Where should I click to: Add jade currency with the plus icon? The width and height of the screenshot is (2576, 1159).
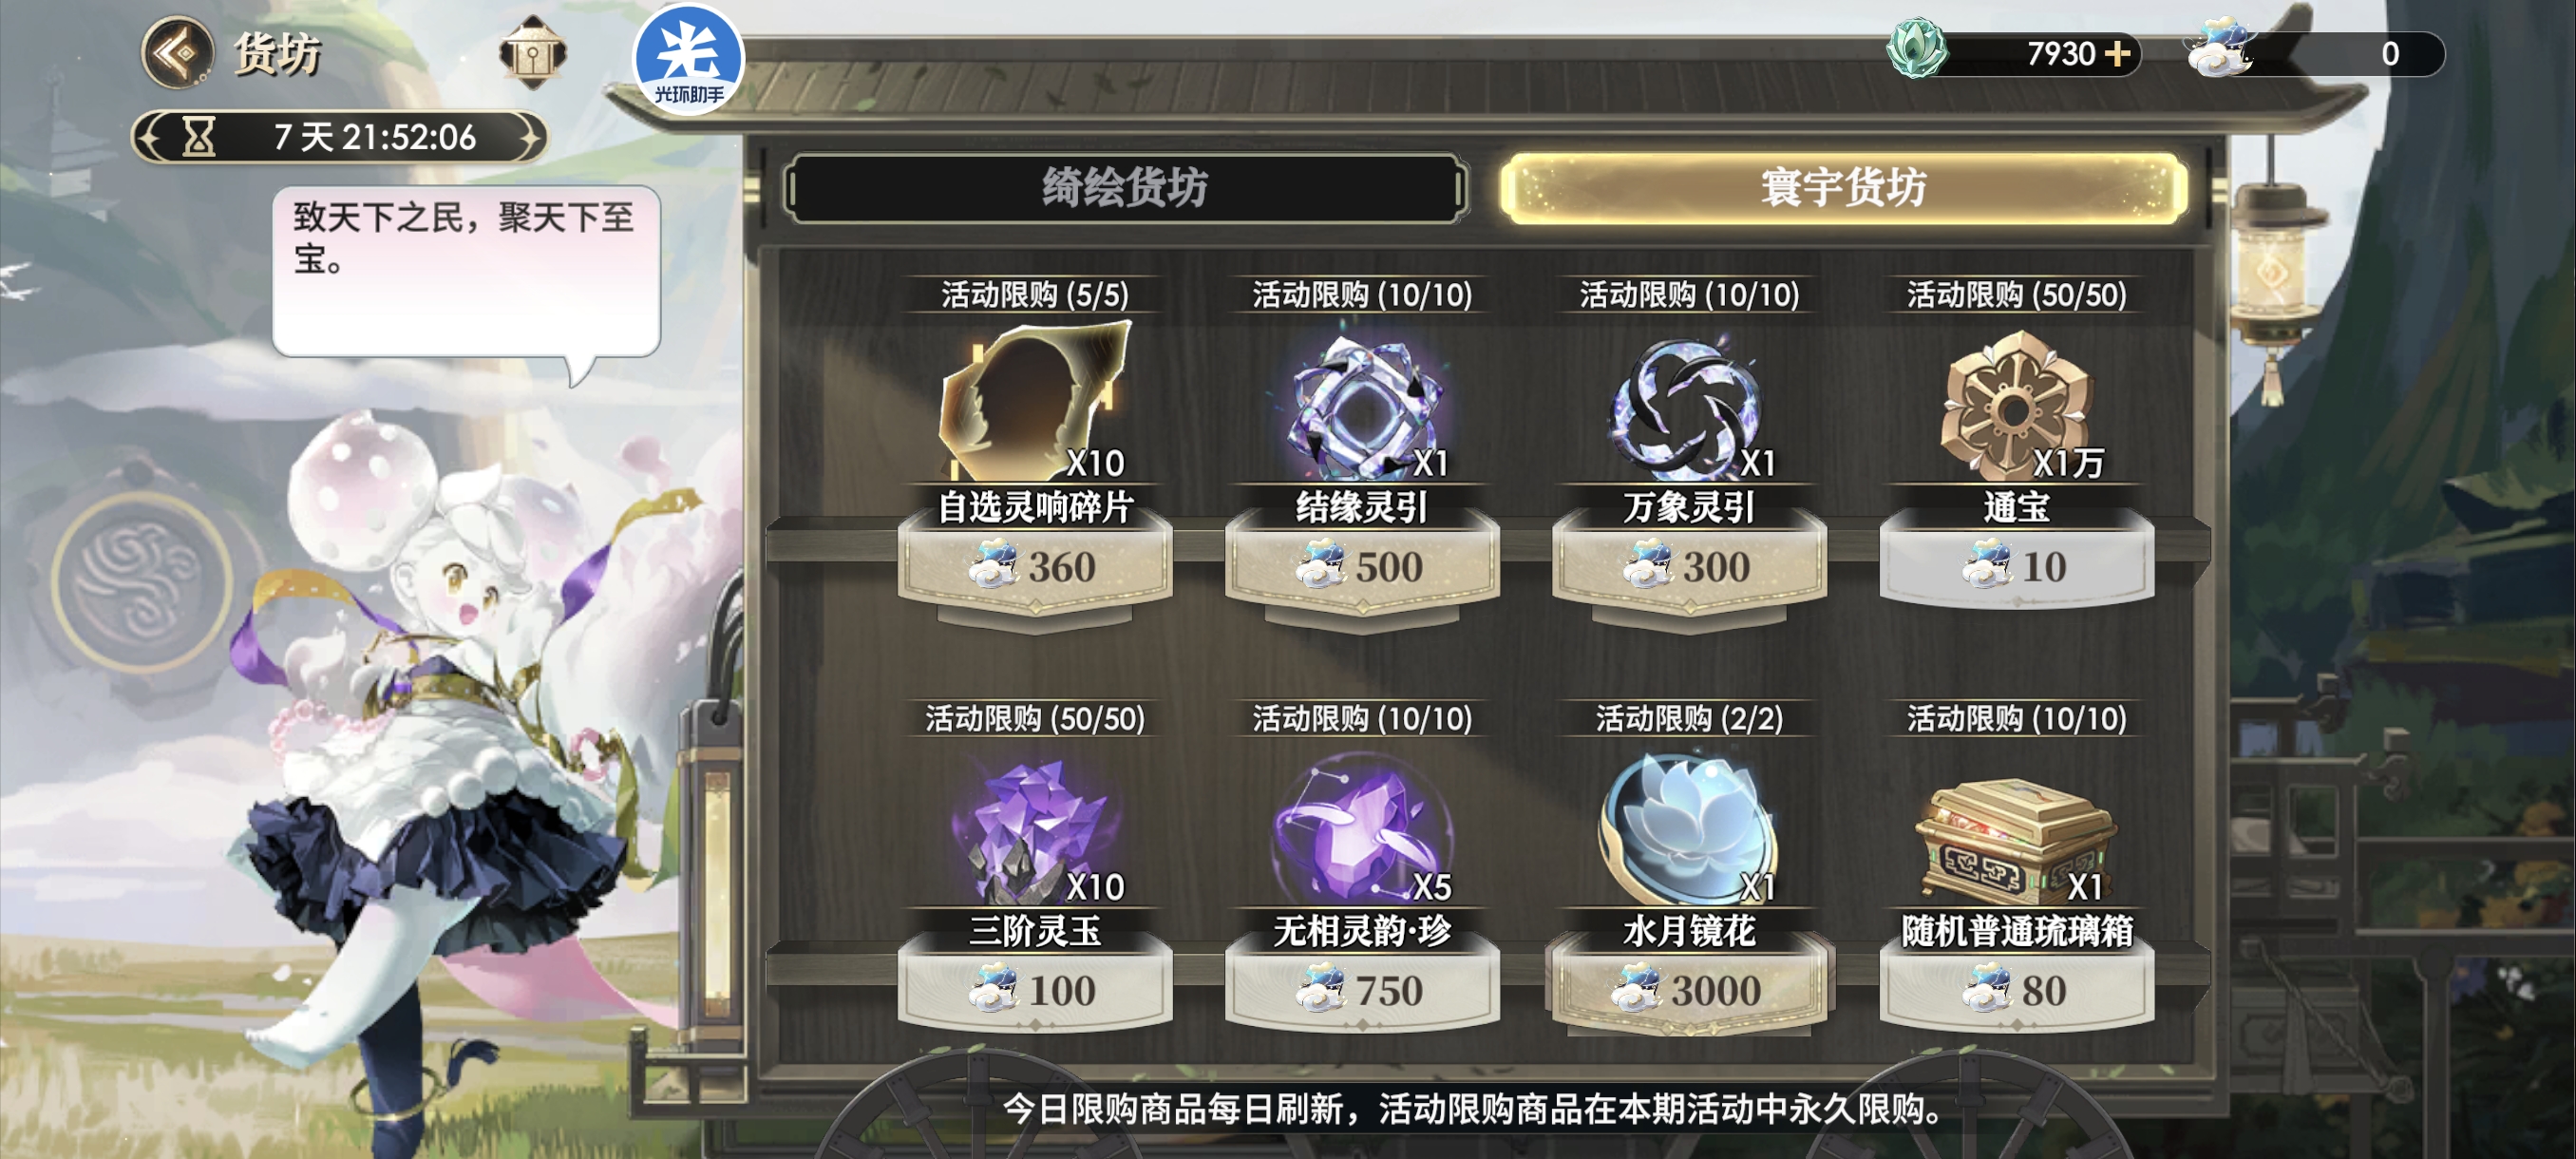(2116, 53)
